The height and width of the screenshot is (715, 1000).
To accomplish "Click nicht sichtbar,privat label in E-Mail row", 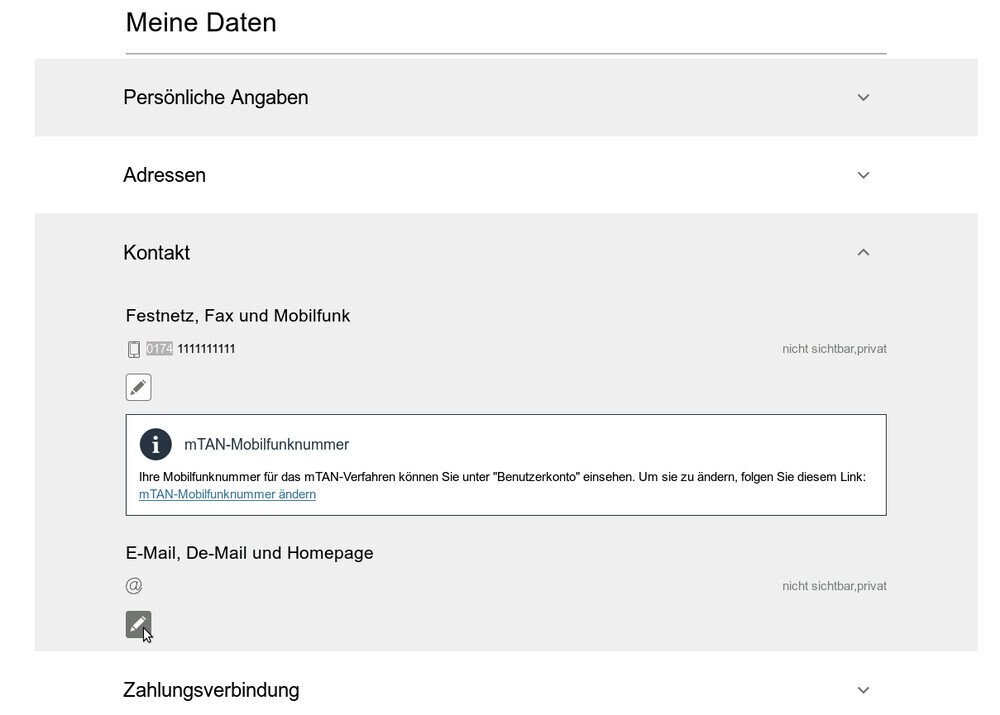I will [834, 586].
